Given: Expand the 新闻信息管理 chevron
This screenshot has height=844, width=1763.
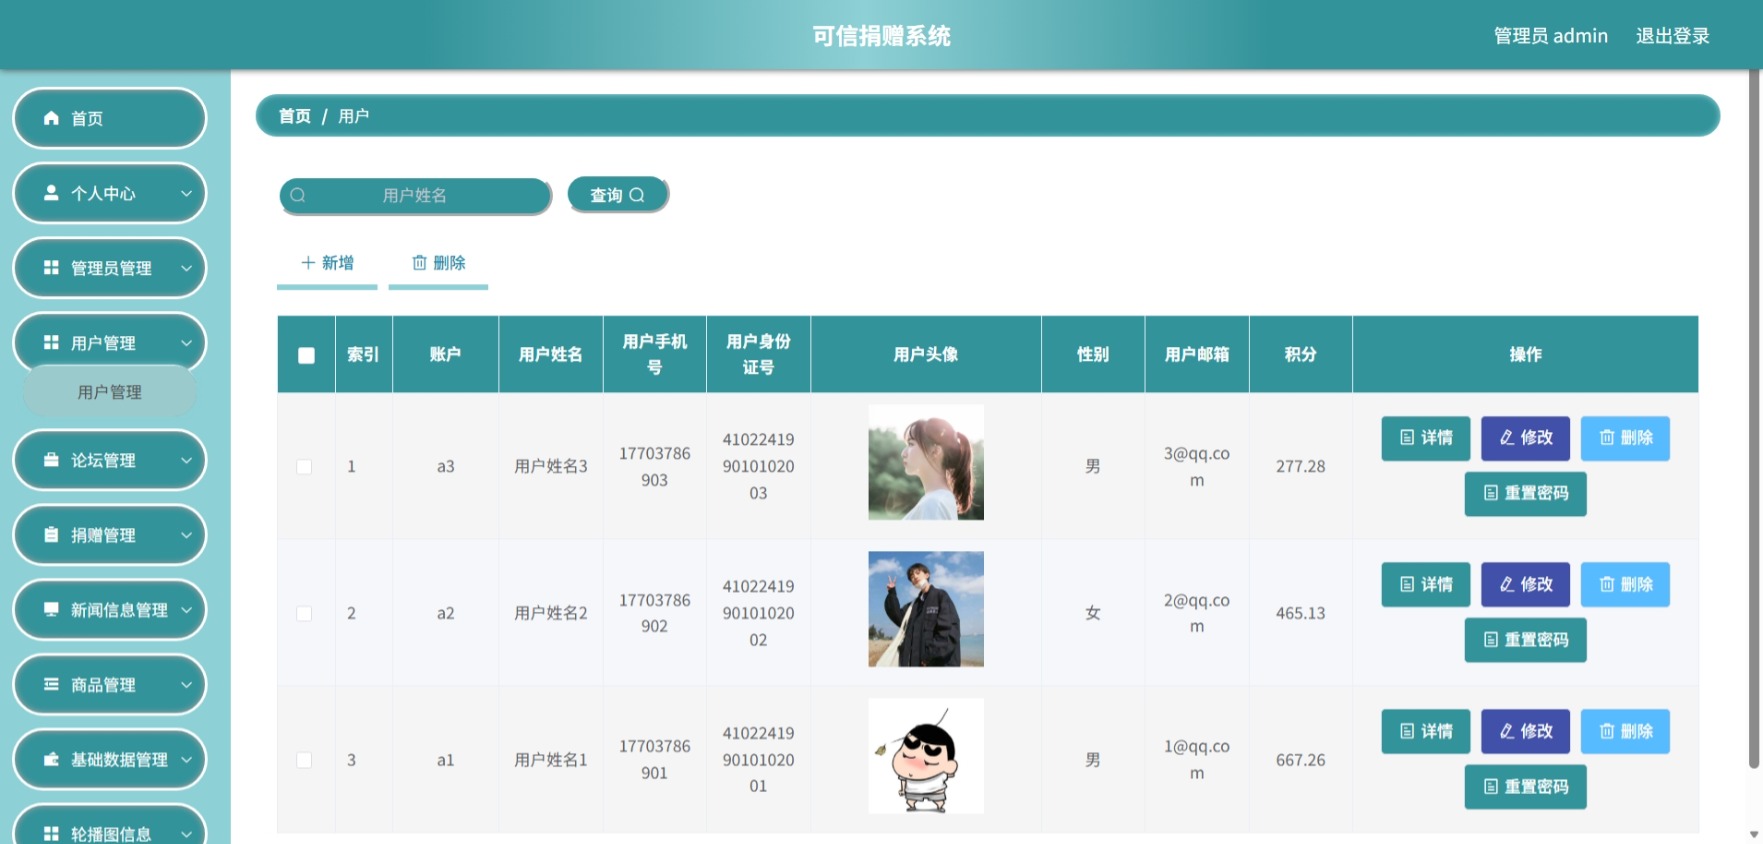Looking at the screenshot, I should coord(186,610).
